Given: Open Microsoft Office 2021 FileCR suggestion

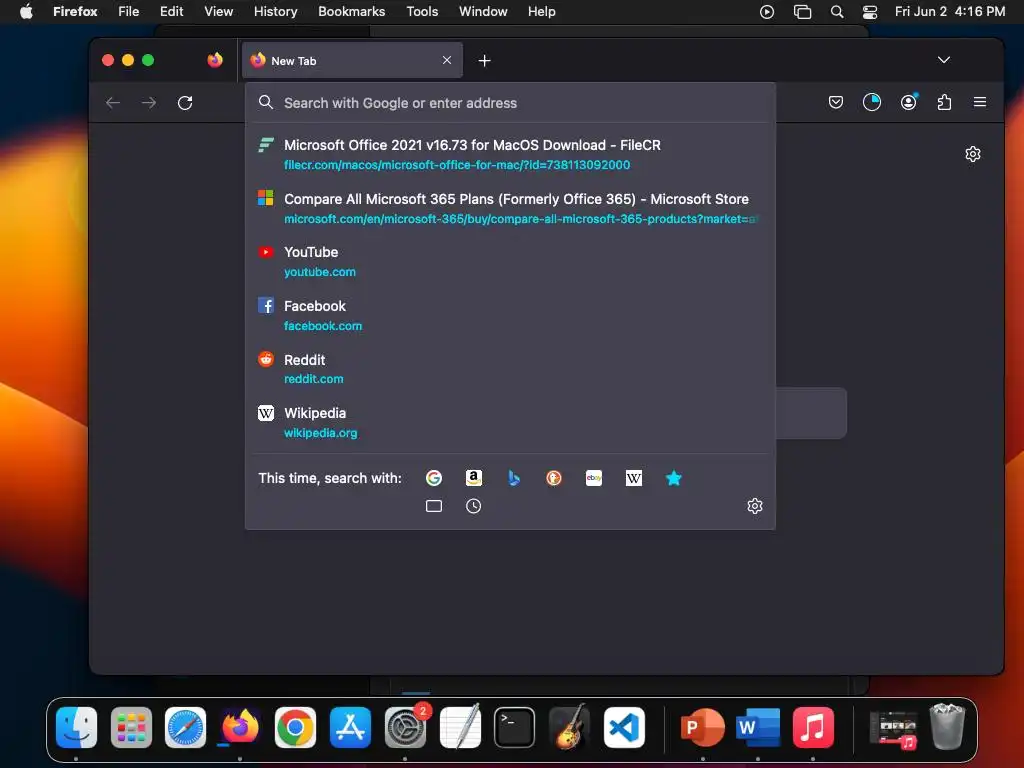Looking at the screenshot, I should (511, 155).
